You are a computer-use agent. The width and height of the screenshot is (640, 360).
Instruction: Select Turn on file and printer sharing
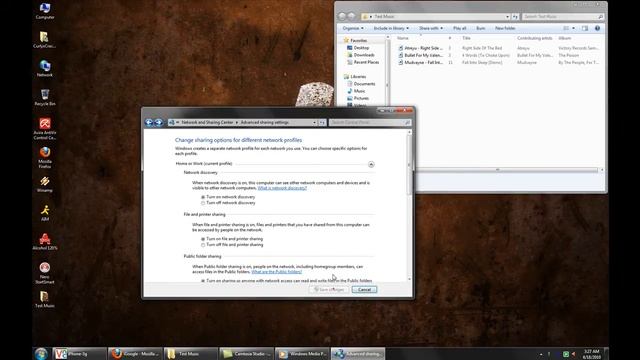[203, 239]
